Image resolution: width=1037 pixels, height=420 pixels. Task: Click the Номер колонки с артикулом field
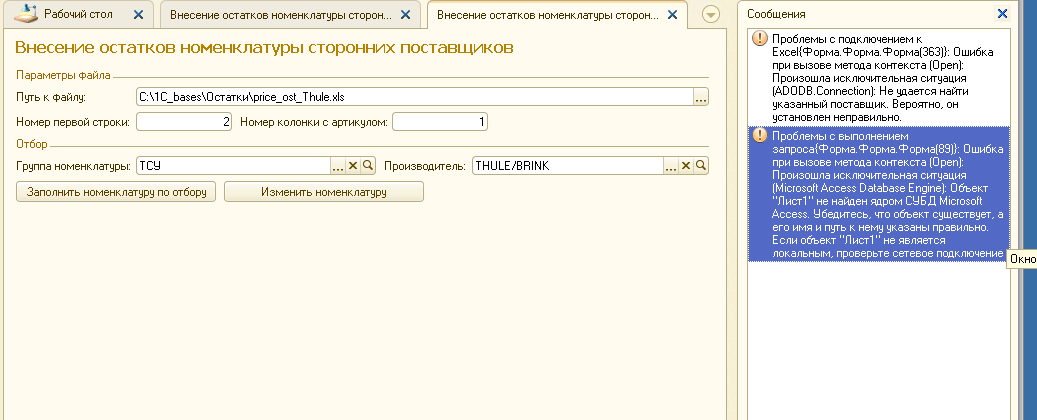click(x=440, y=122)
